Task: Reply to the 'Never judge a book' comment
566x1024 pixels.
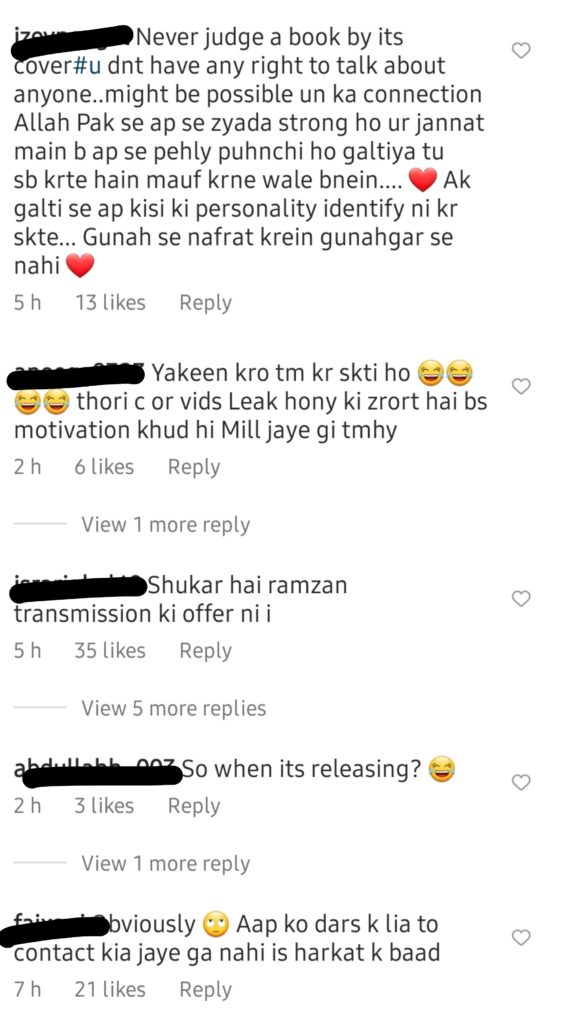Action: tap(206, 303)
